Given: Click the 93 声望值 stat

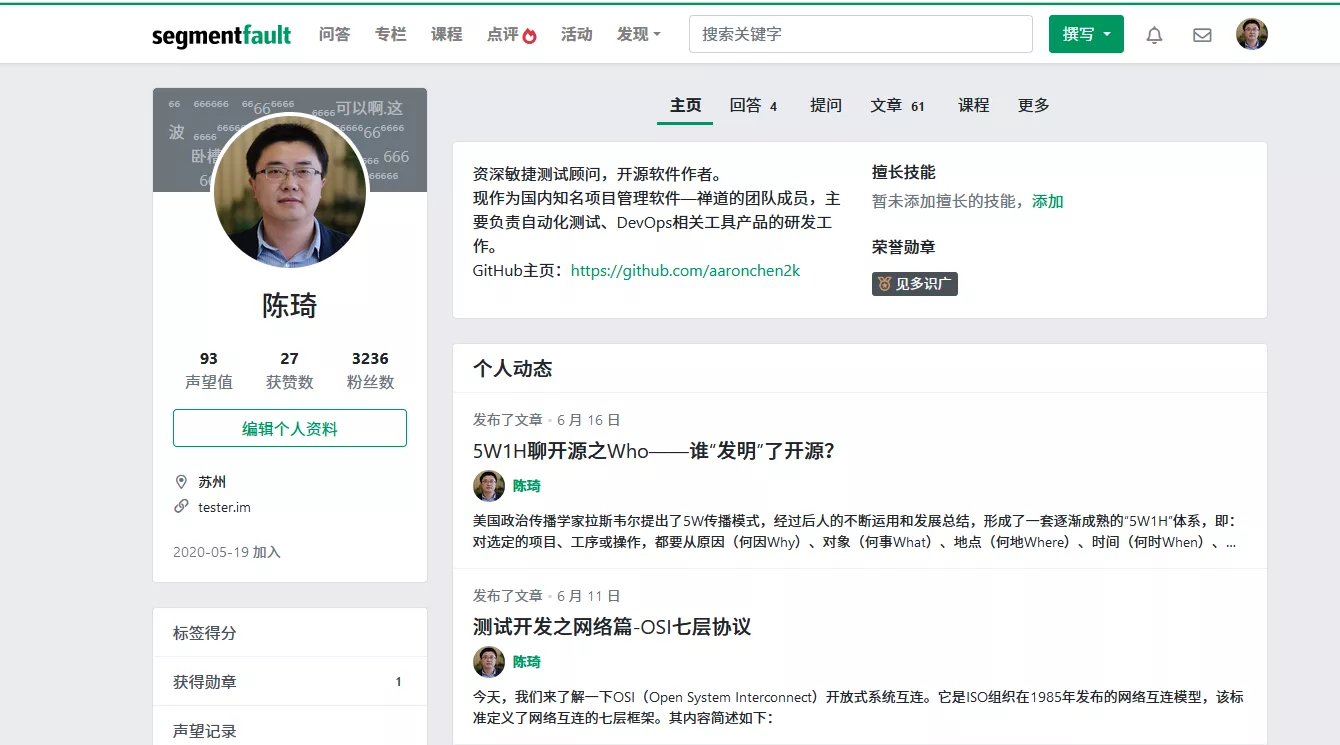Looking at the screenshot, I should (209, 370).
